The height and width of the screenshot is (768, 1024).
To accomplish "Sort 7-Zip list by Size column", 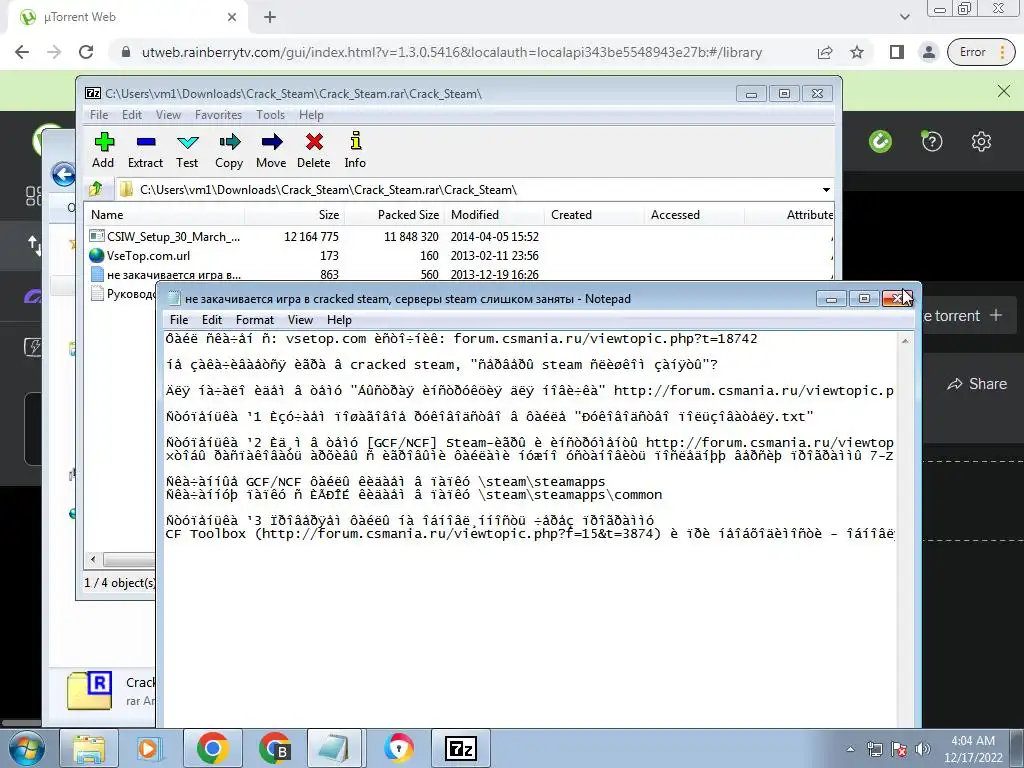I will (x=295, y=215).
